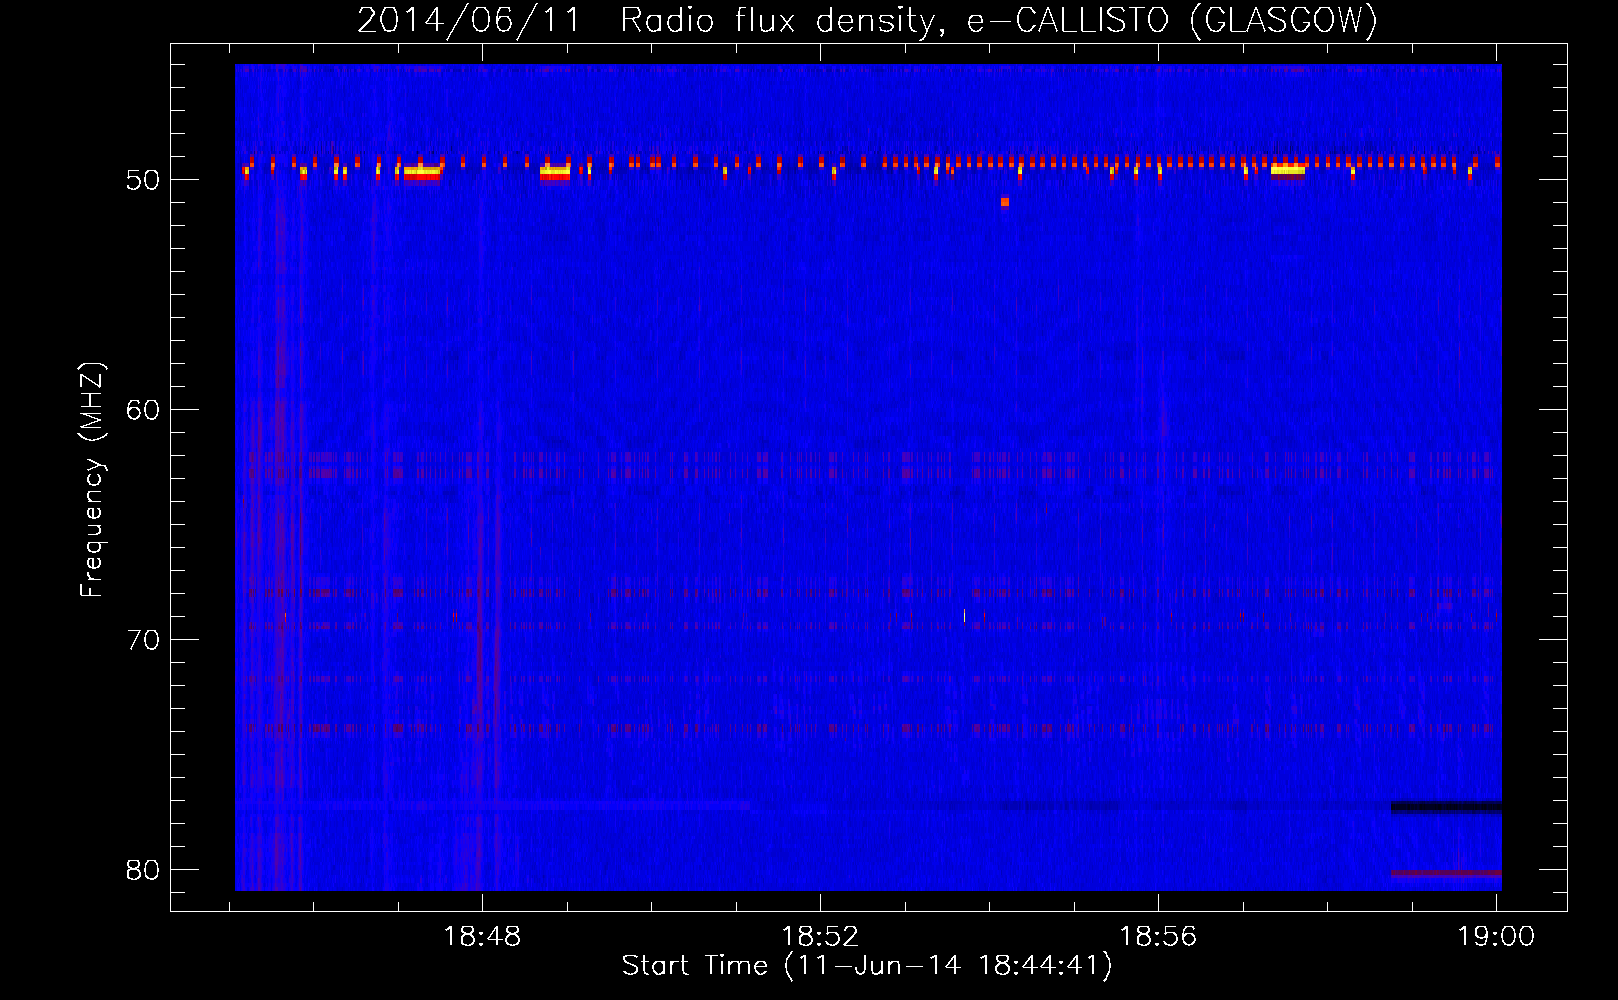Image resolution: width=1618 pixels, height=1000 pixels.
Task: Click the 80 frequency tick label
Action: pos(143,870)
